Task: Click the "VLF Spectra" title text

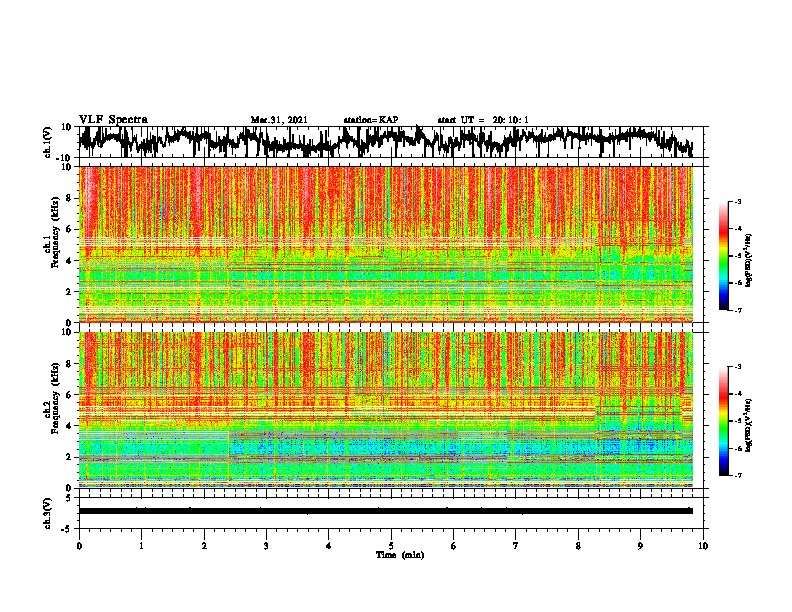Action: coord(113,120)
